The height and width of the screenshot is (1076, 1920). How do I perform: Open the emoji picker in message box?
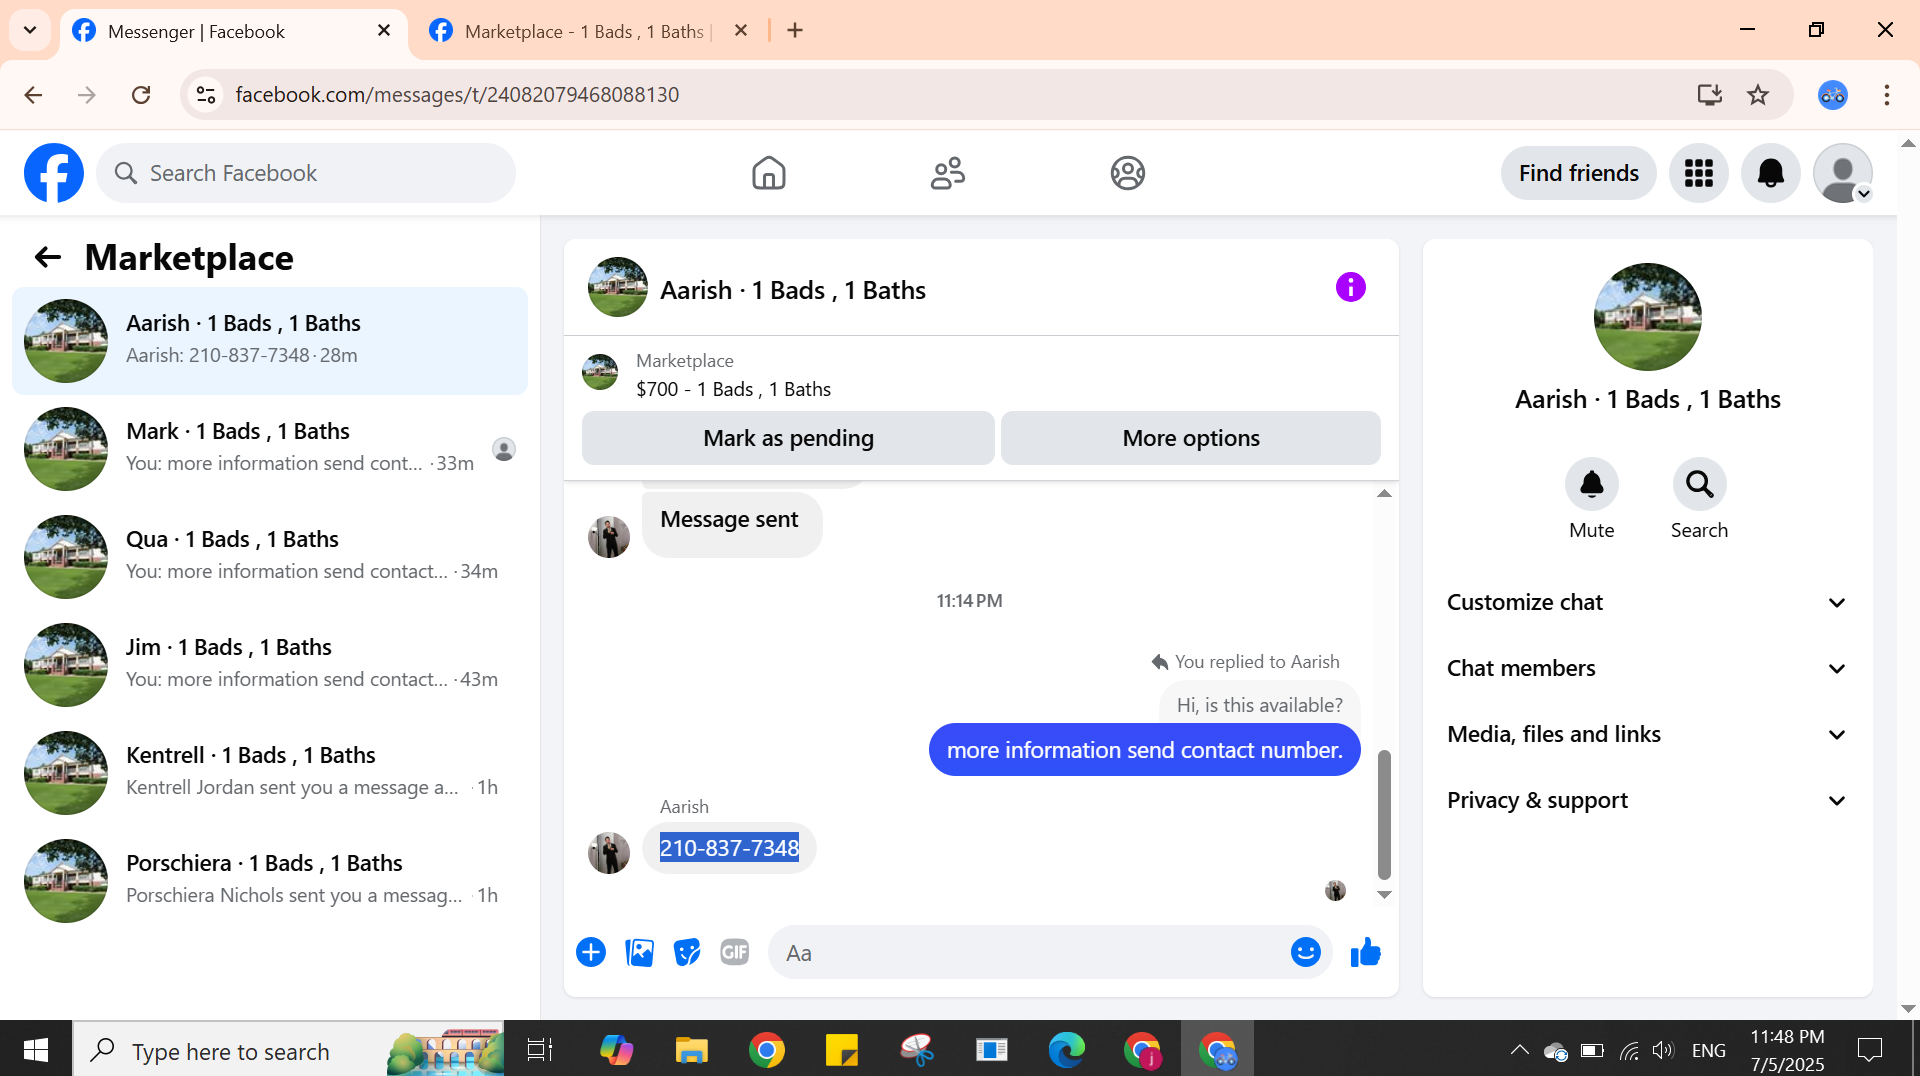click(x=1305, y=952)
